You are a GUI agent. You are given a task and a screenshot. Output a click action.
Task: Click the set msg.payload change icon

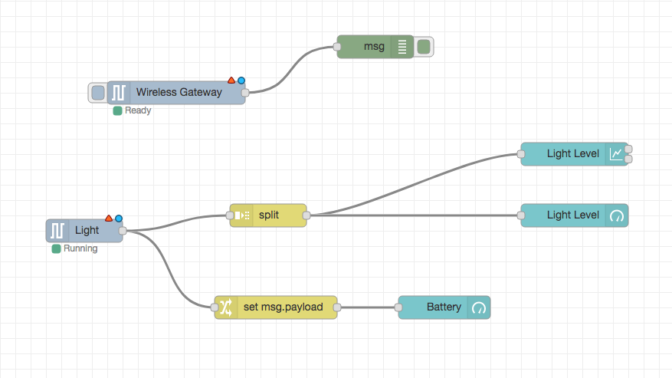[x=225, y=307]
